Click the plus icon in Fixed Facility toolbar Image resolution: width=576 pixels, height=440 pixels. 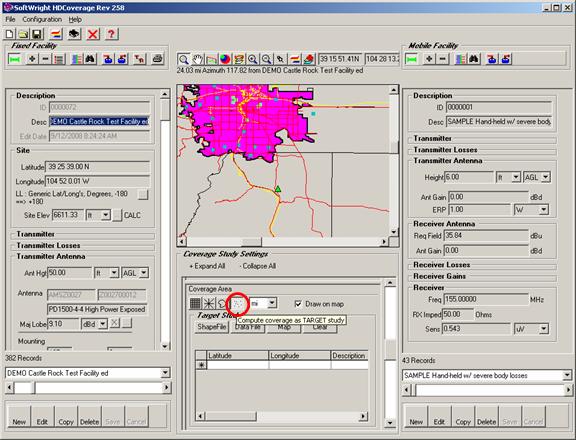pos(32,59)
